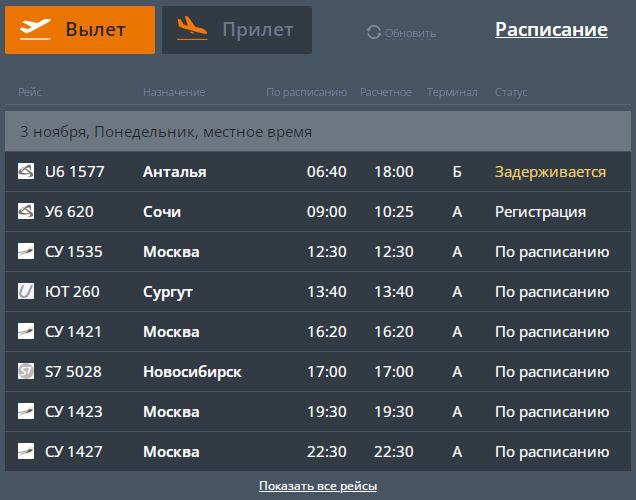Viewport: 636px width, 500px height.
Task: Click the Aeroflot logo next to СУ 1535
Action: click(26, 251)
